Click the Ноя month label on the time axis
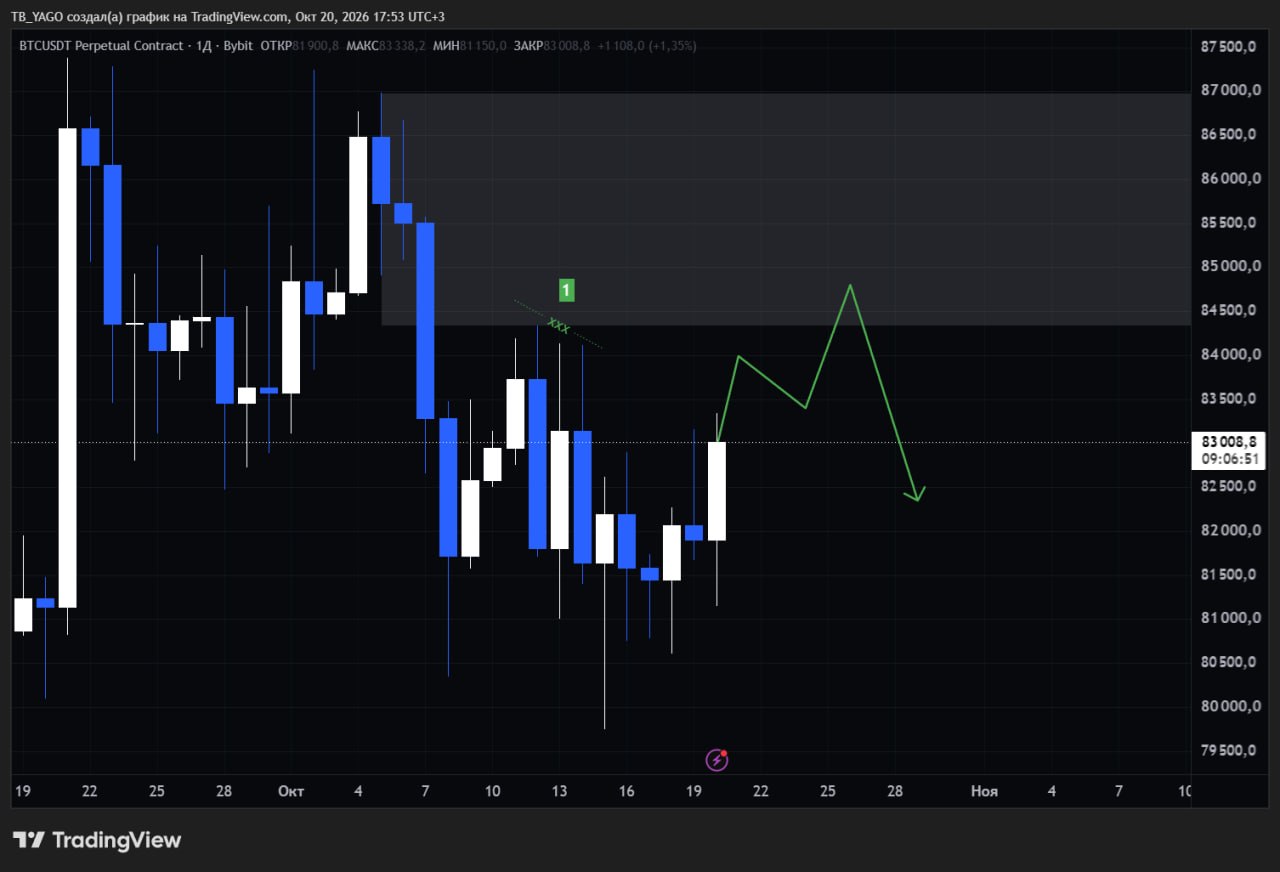Viewport: 1280px width, 872px height. (x=984, y=792)
